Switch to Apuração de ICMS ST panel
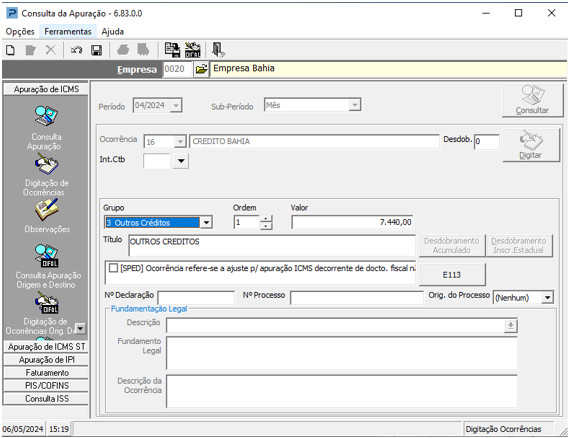 [46, 347]
